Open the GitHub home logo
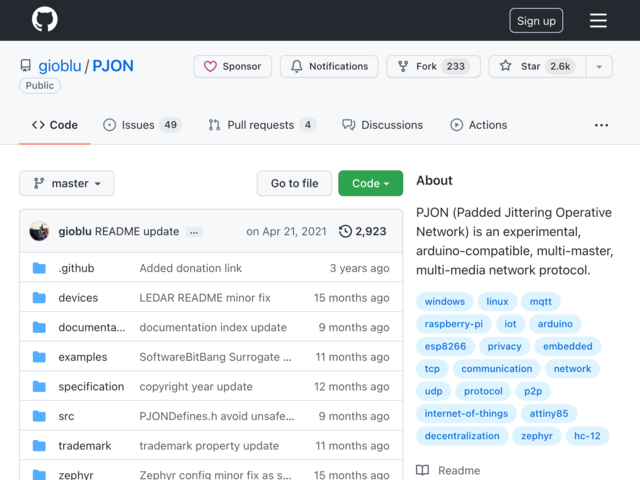 tap(44, 19)
